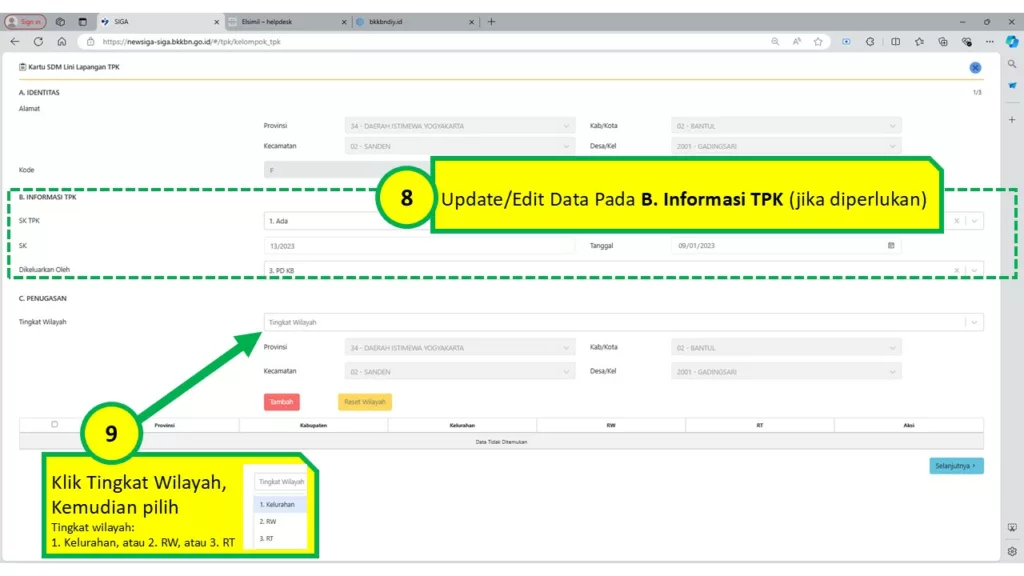Viewport: 1024px width, 576px height.
Task: Open the Tanggal calendar picker icon
Action: coord(891,245)
